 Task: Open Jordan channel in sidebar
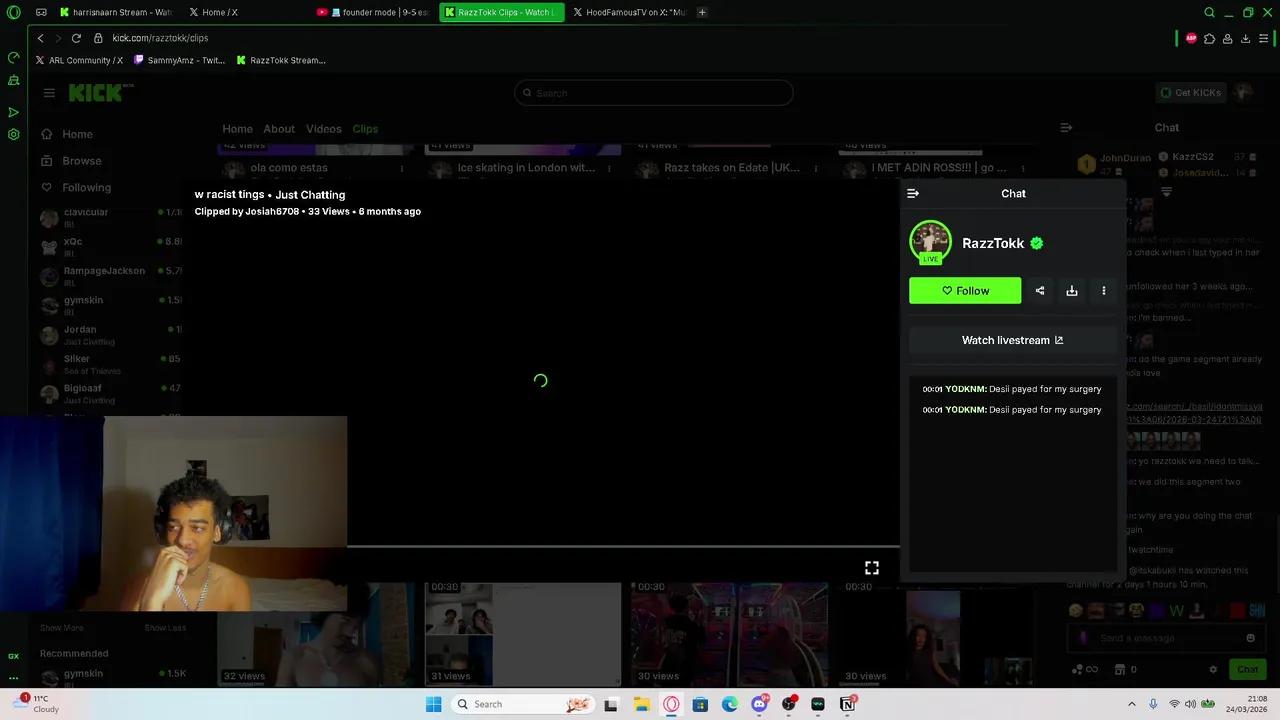click(x=110, y=333)
